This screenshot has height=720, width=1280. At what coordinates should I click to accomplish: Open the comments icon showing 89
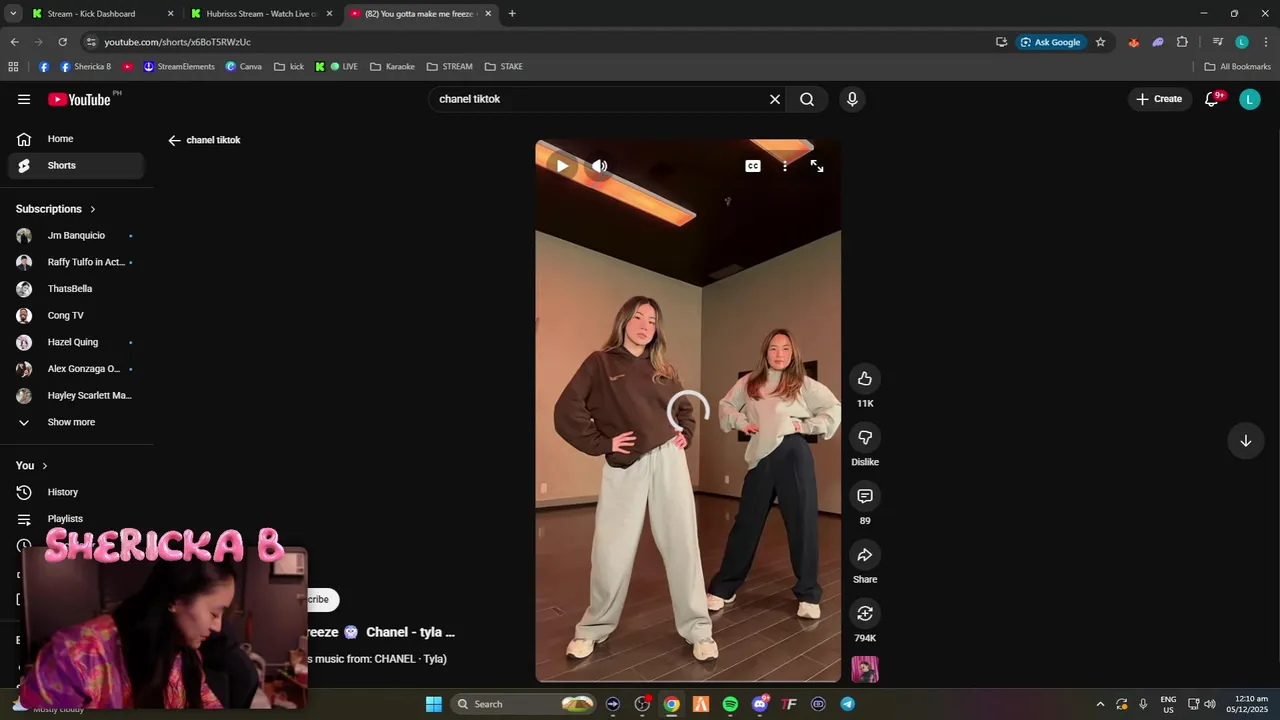pyautogui.click(x=865, y=496)
